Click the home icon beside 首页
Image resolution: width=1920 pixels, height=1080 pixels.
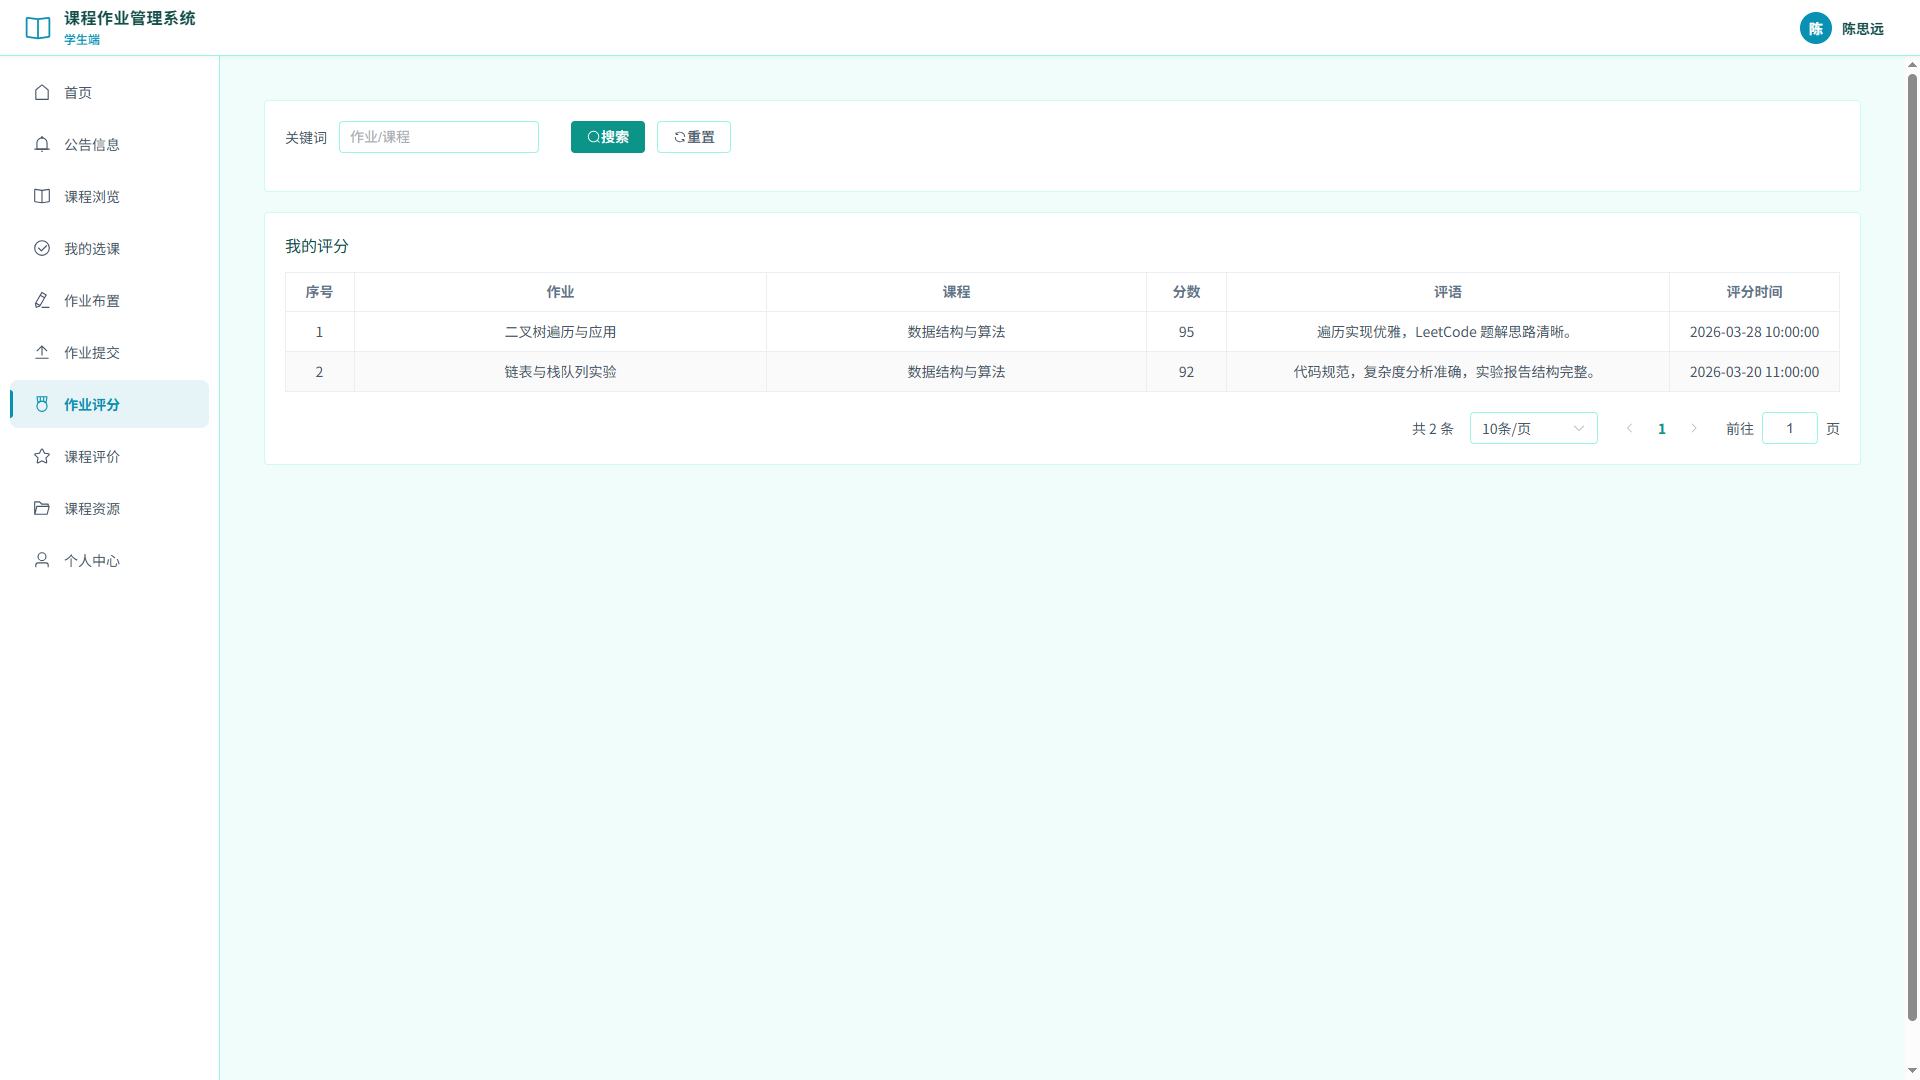(42, 92)
